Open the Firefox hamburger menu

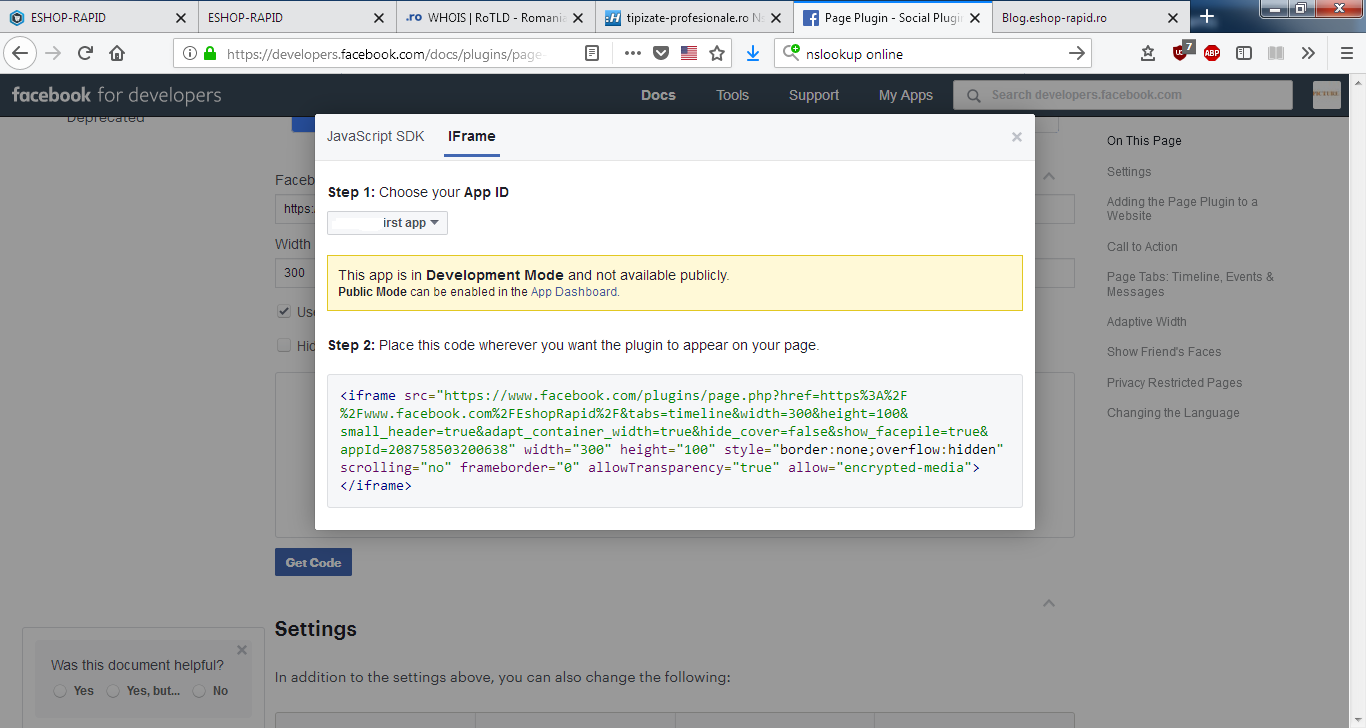pos(1347,54)
